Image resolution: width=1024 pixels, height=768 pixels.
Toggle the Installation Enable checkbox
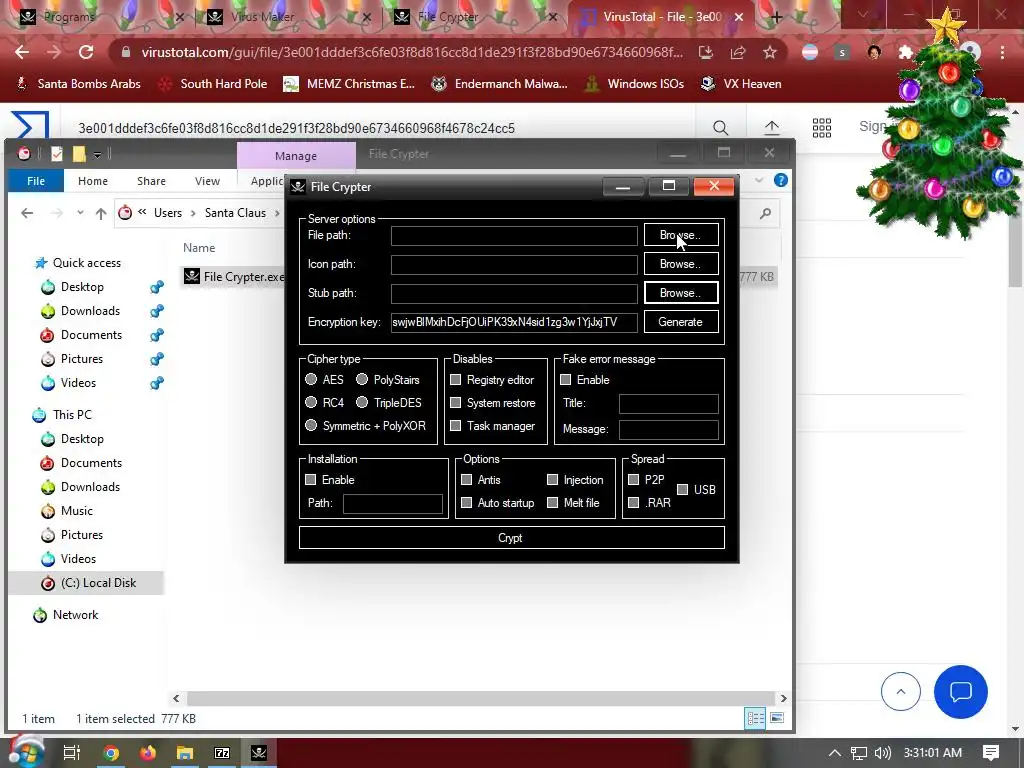click(x=311, y=479)
